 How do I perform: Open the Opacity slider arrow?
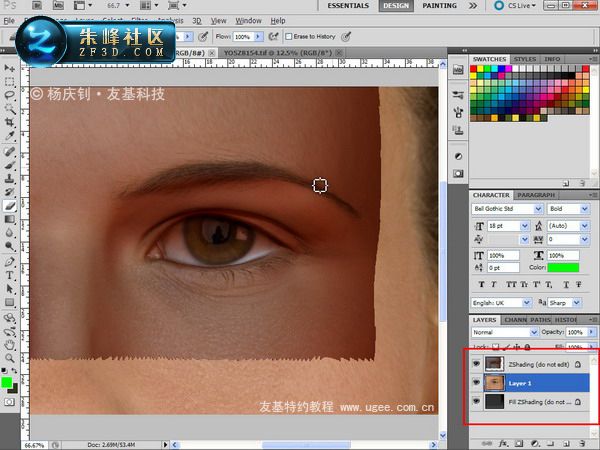point(592,332)
